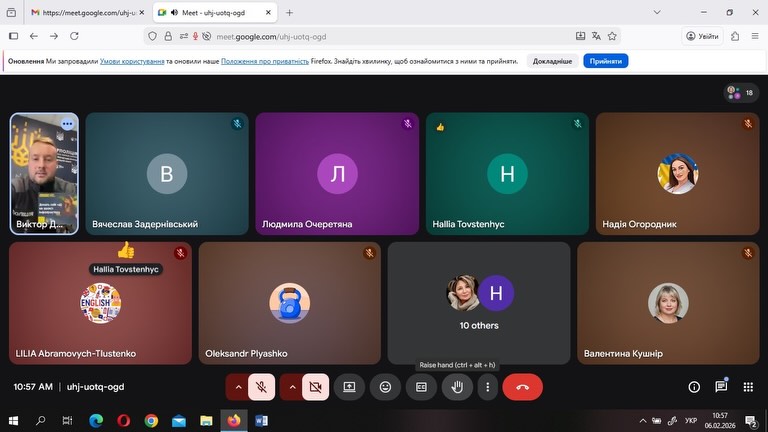Viewport: 768px width, 432px height.
Task: Click the Raise hand button
Action: [x=457, y=386]
